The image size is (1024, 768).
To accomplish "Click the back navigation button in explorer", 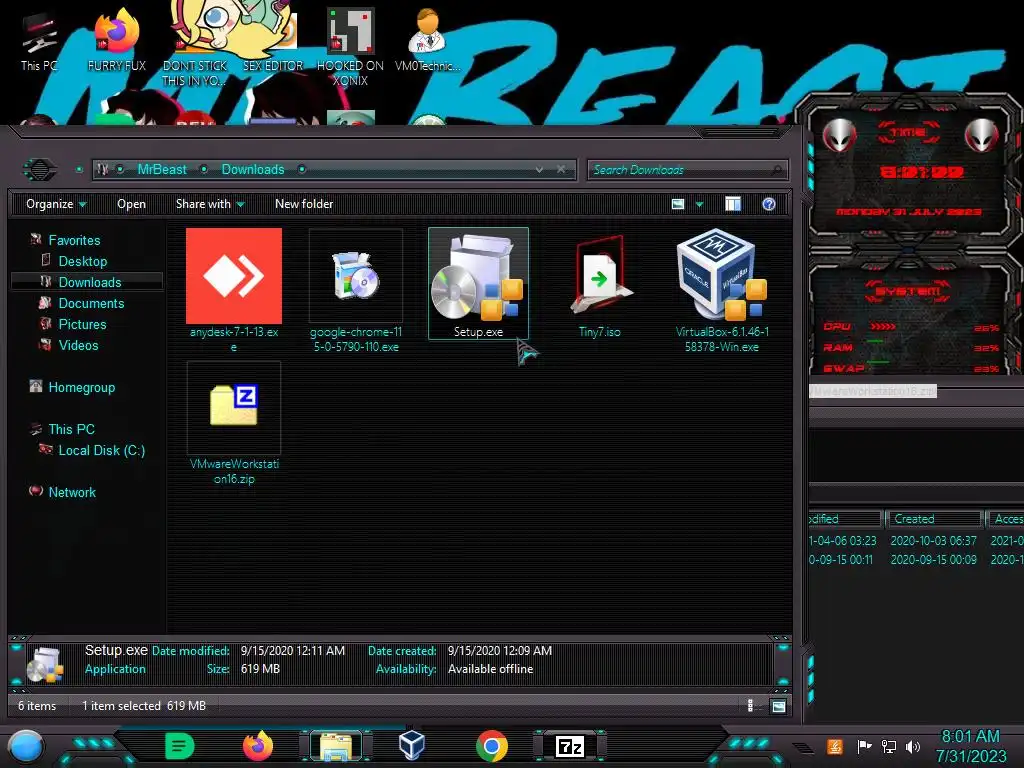I will [x=40, y=170].
